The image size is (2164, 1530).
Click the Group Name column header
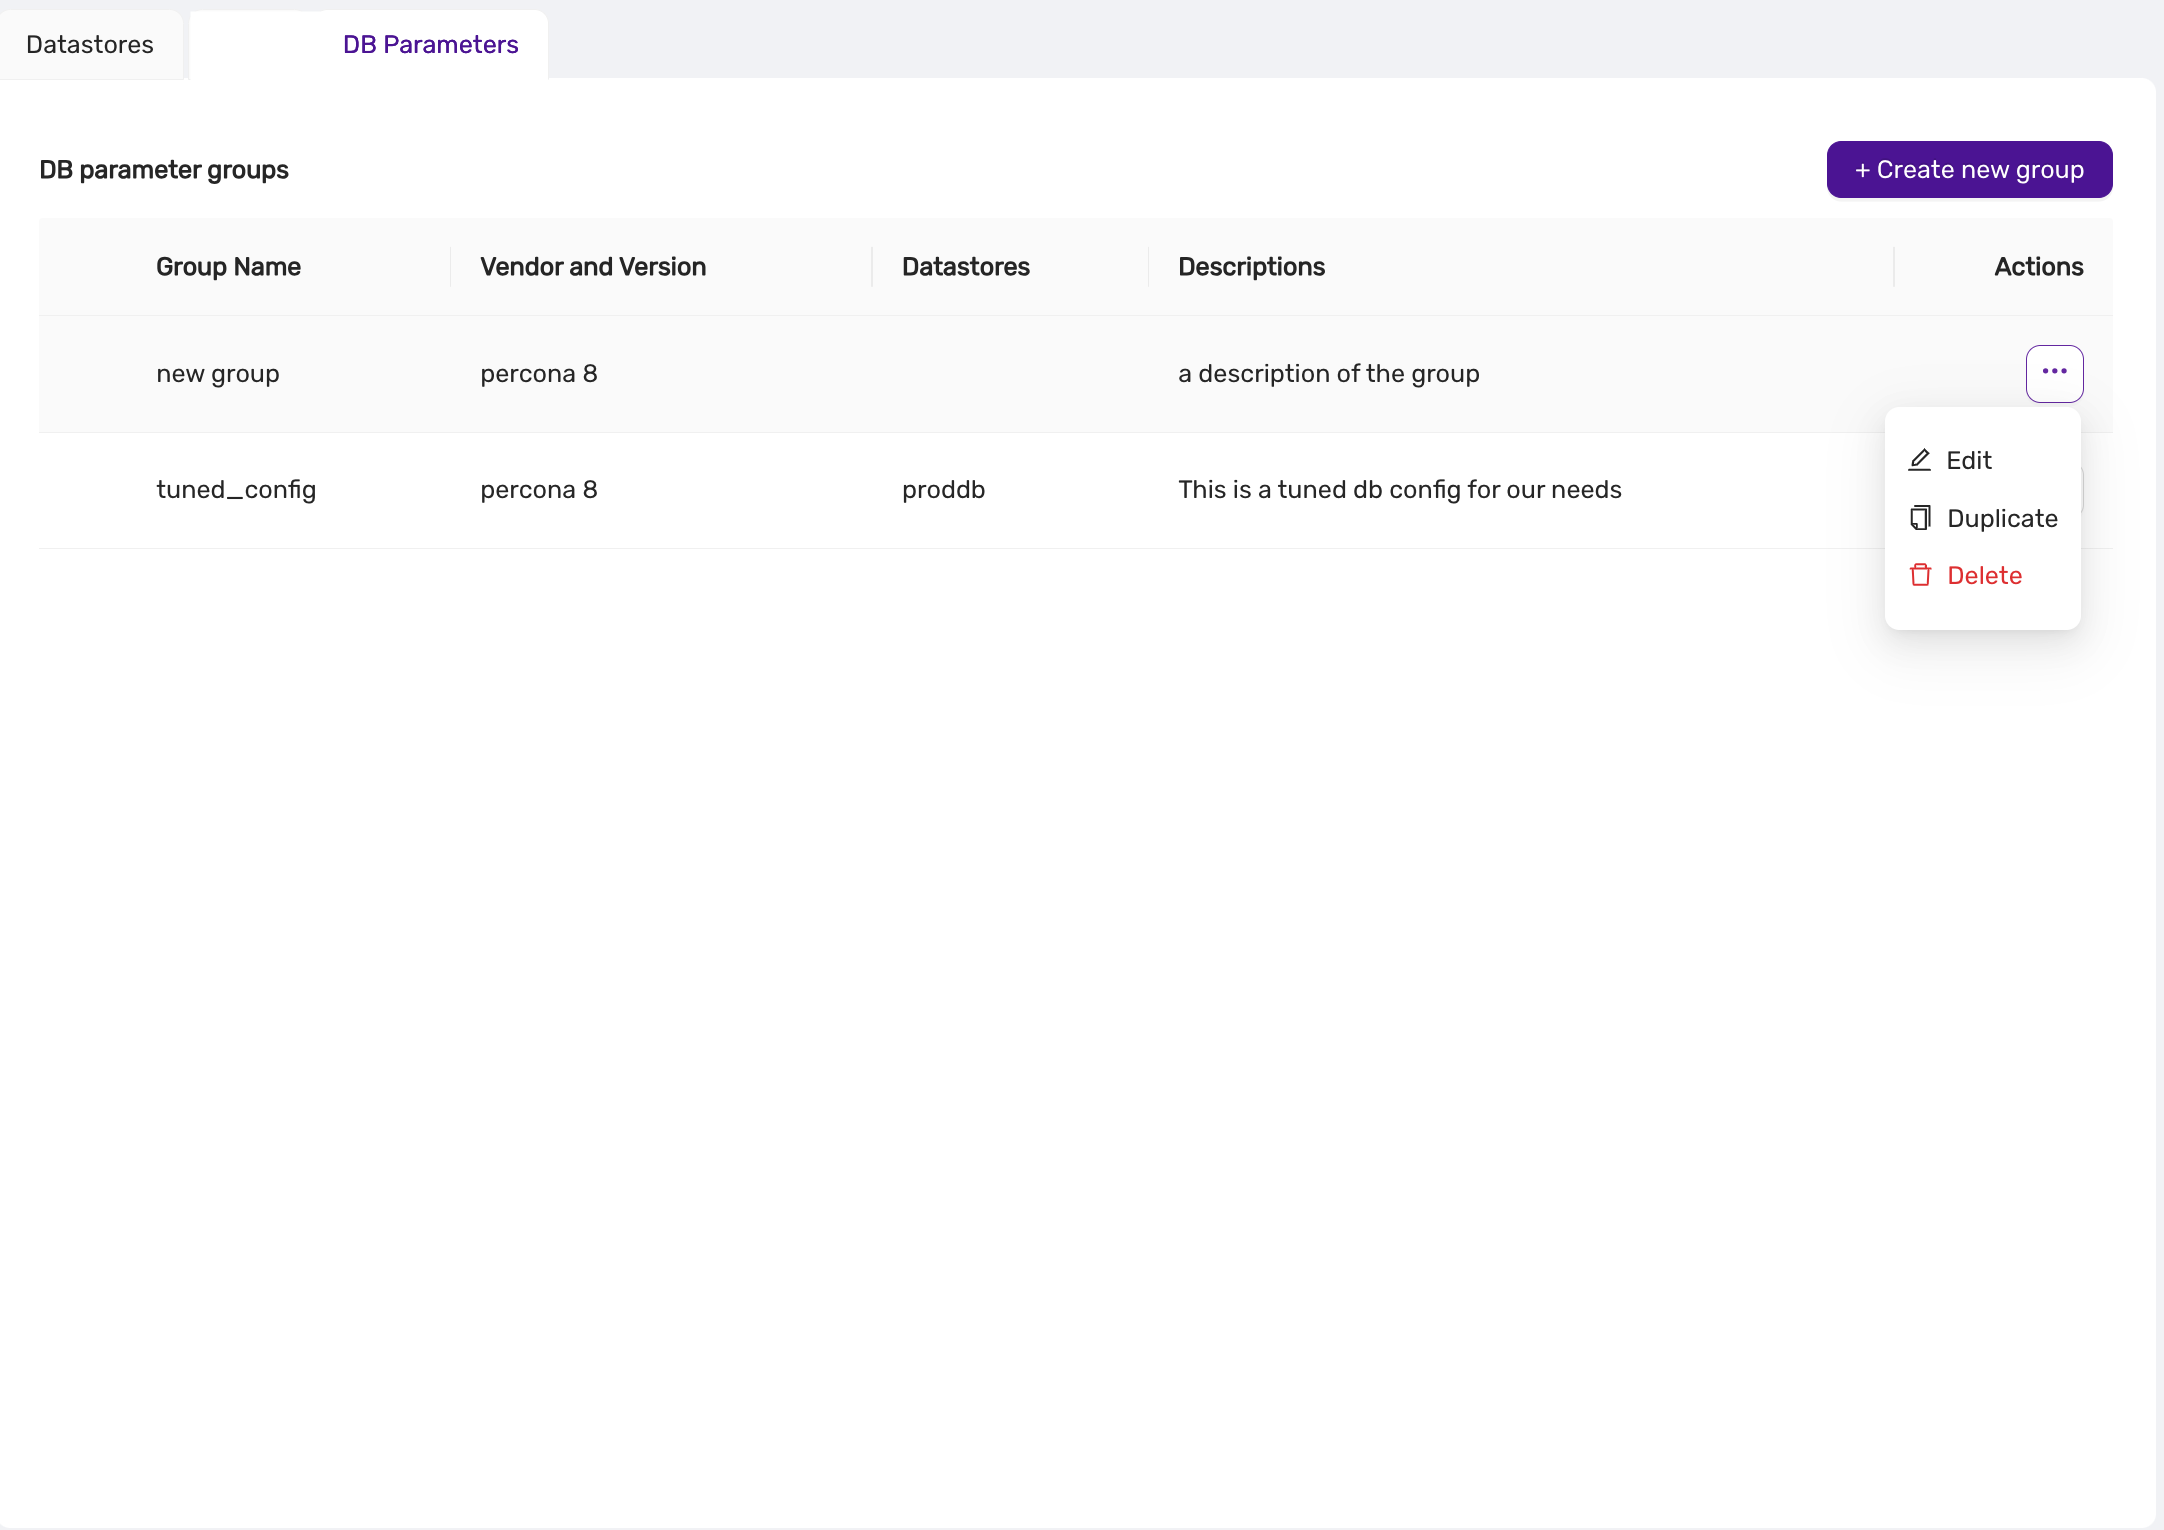[x=228, y=267]
